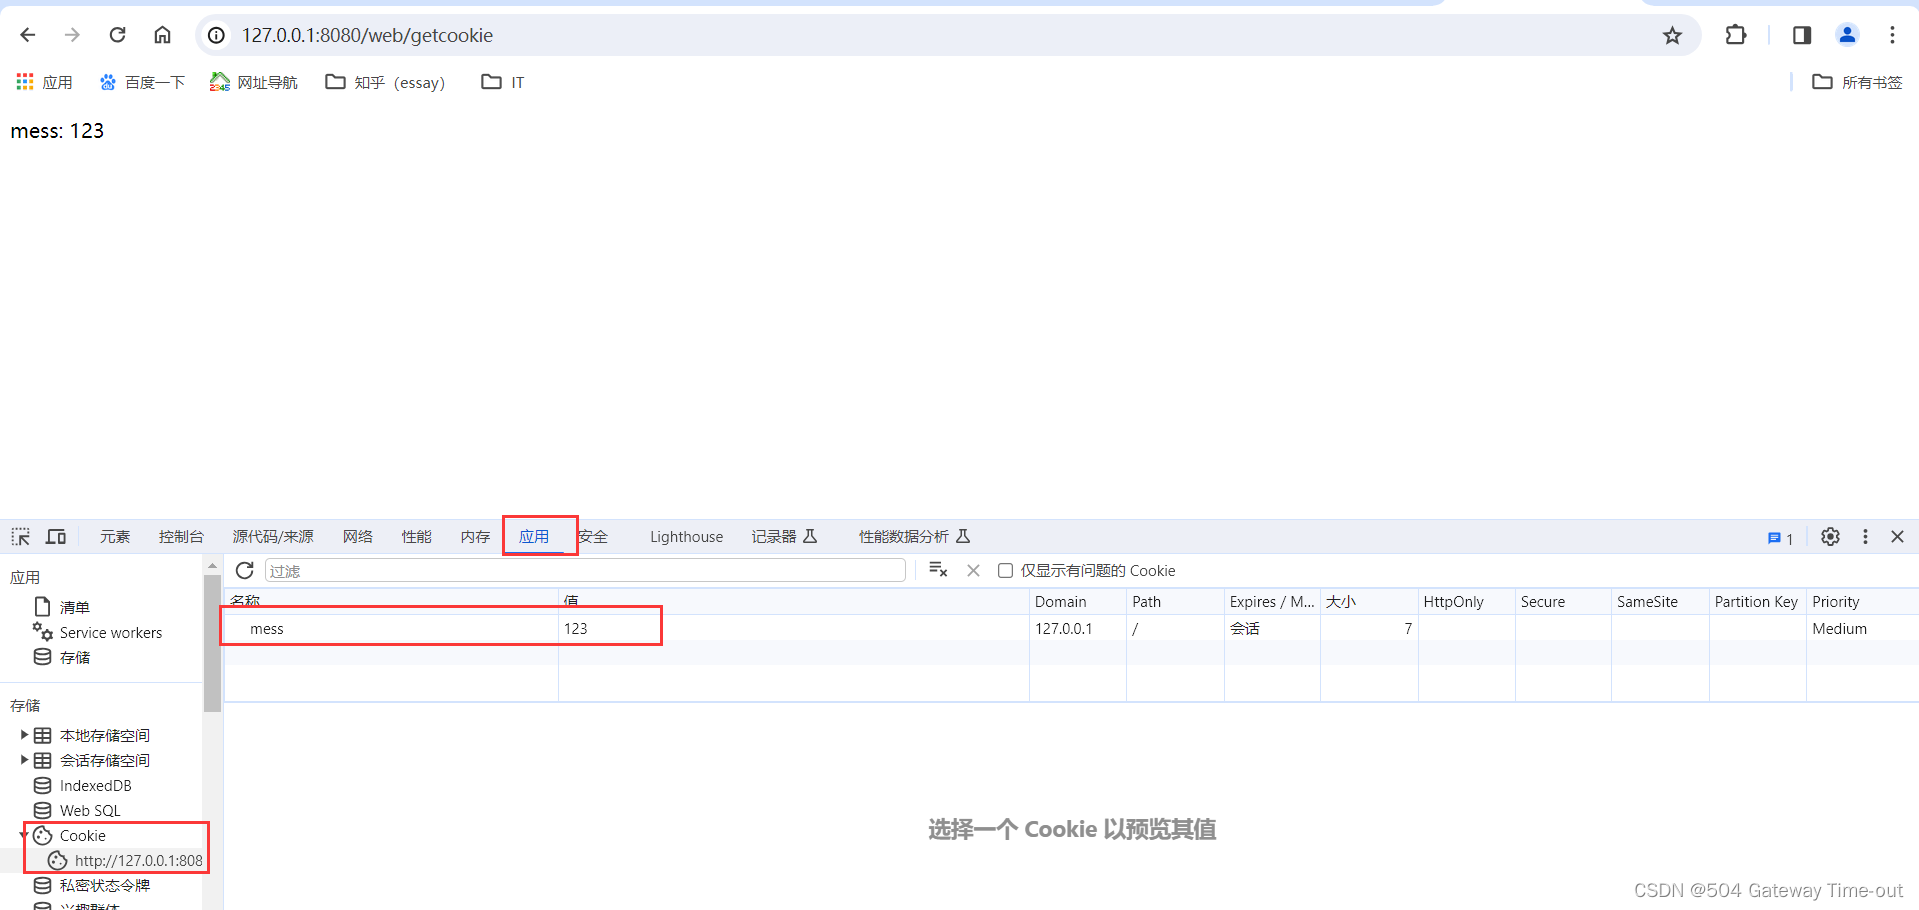Image resolution: width=1919 pixels, height=910 pixels.
Task: Enable 仅显示有问题的 Cookie checkbox
Action: (1006, 571)
